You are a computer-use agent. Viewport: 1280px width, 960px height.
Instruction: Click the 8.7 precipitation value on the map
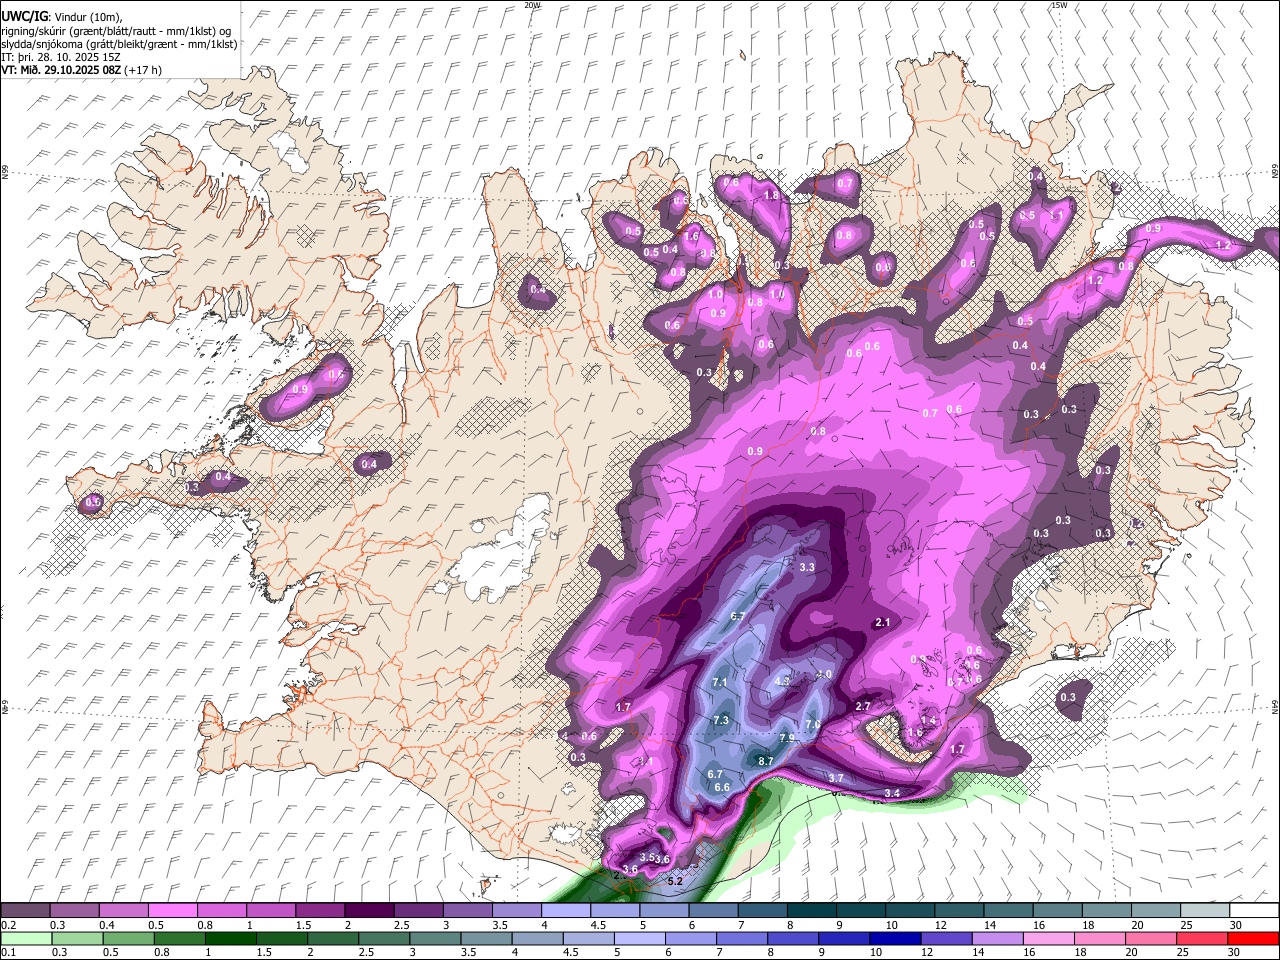pos(766,761)
